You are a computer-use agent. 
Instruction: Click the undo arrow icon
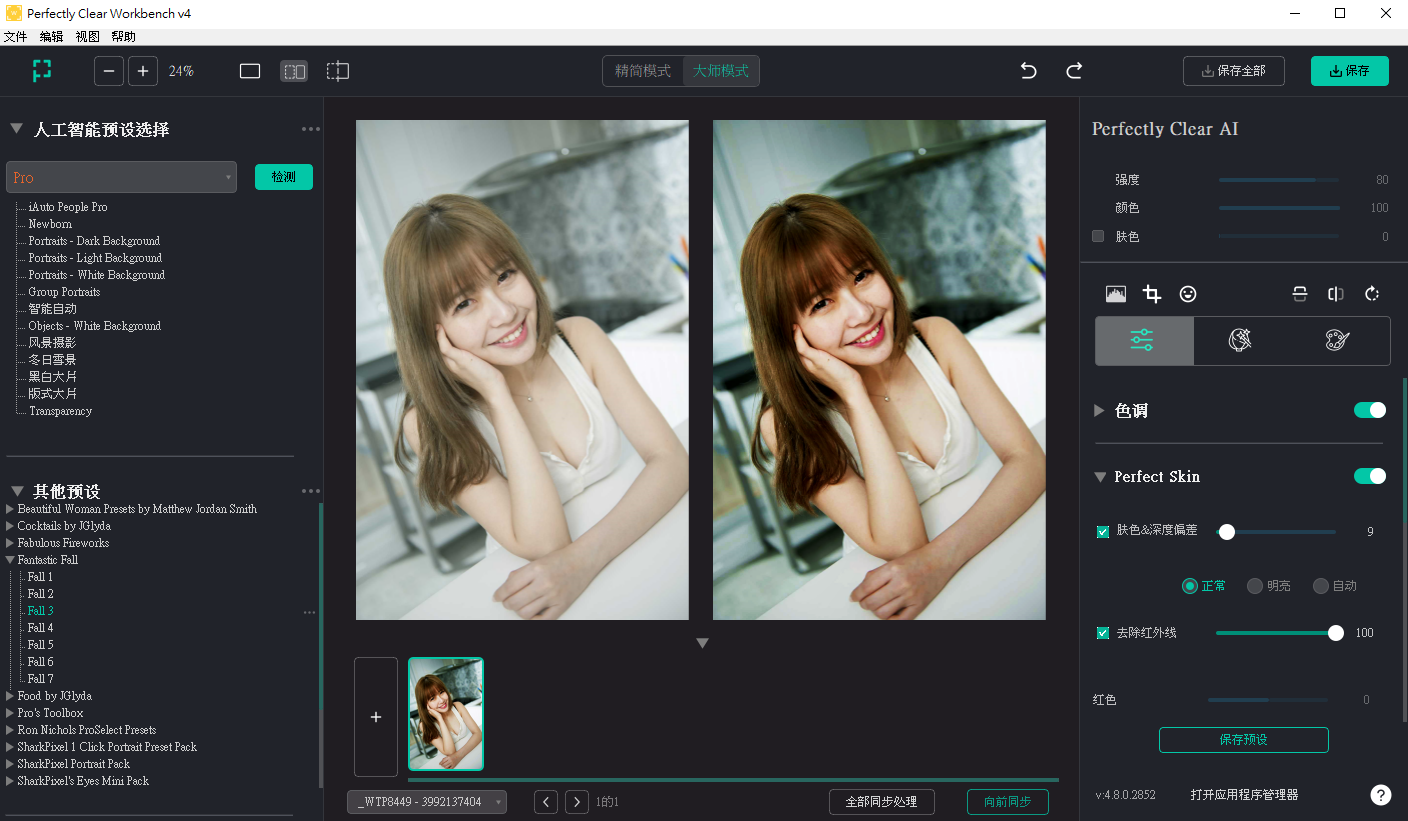(1028, 71)
